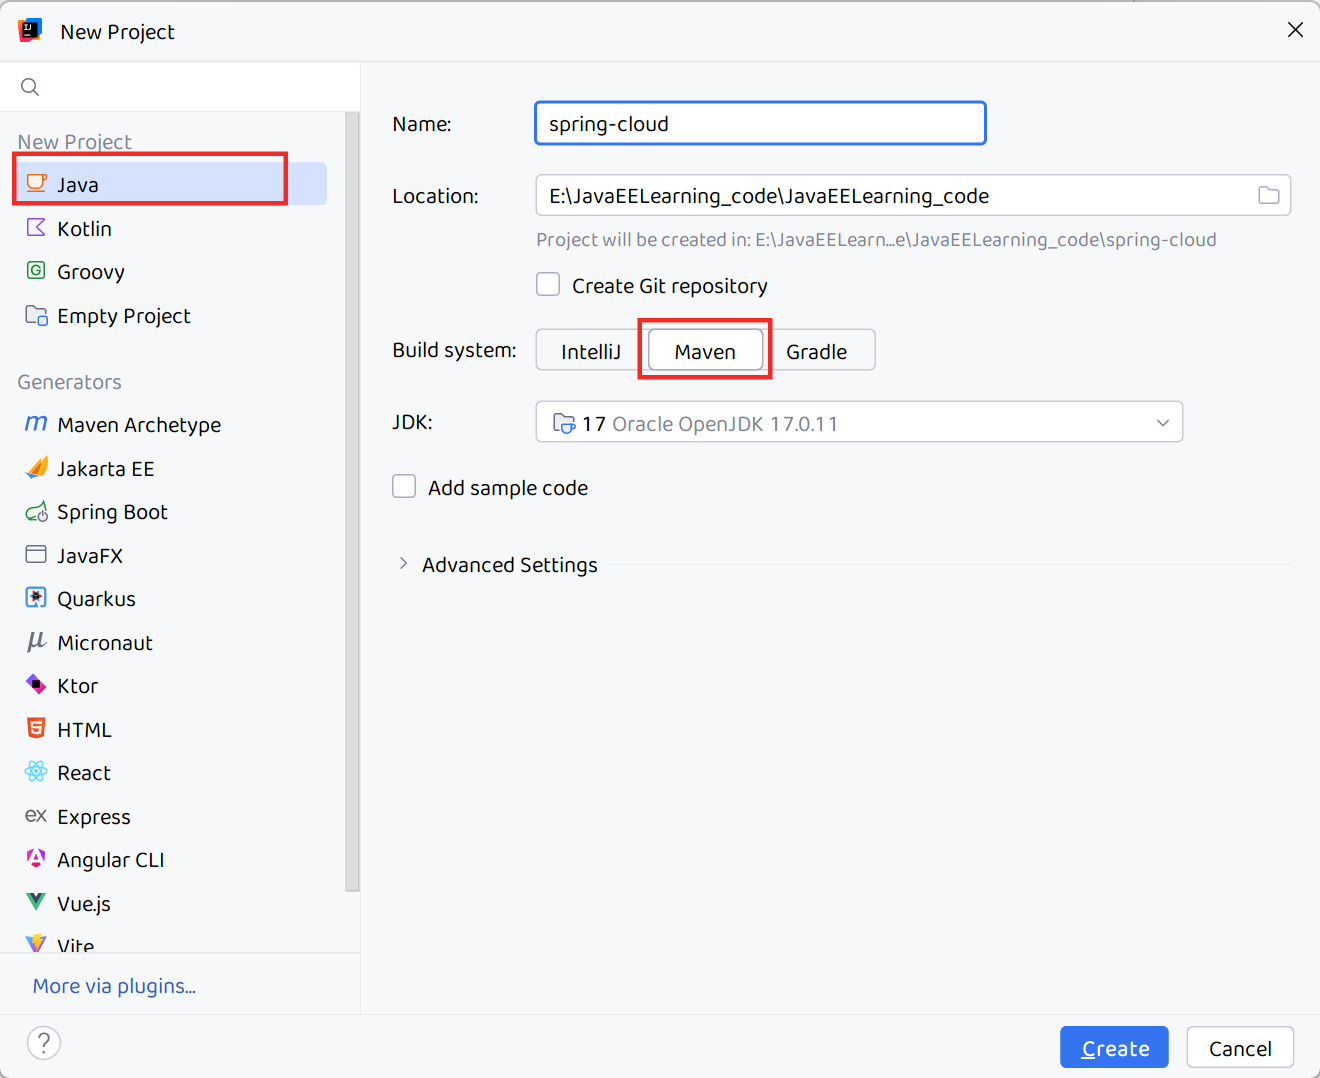Enable Create Git repository checkbox
Screen dimensions: 1320x1078
coord(548,285)
